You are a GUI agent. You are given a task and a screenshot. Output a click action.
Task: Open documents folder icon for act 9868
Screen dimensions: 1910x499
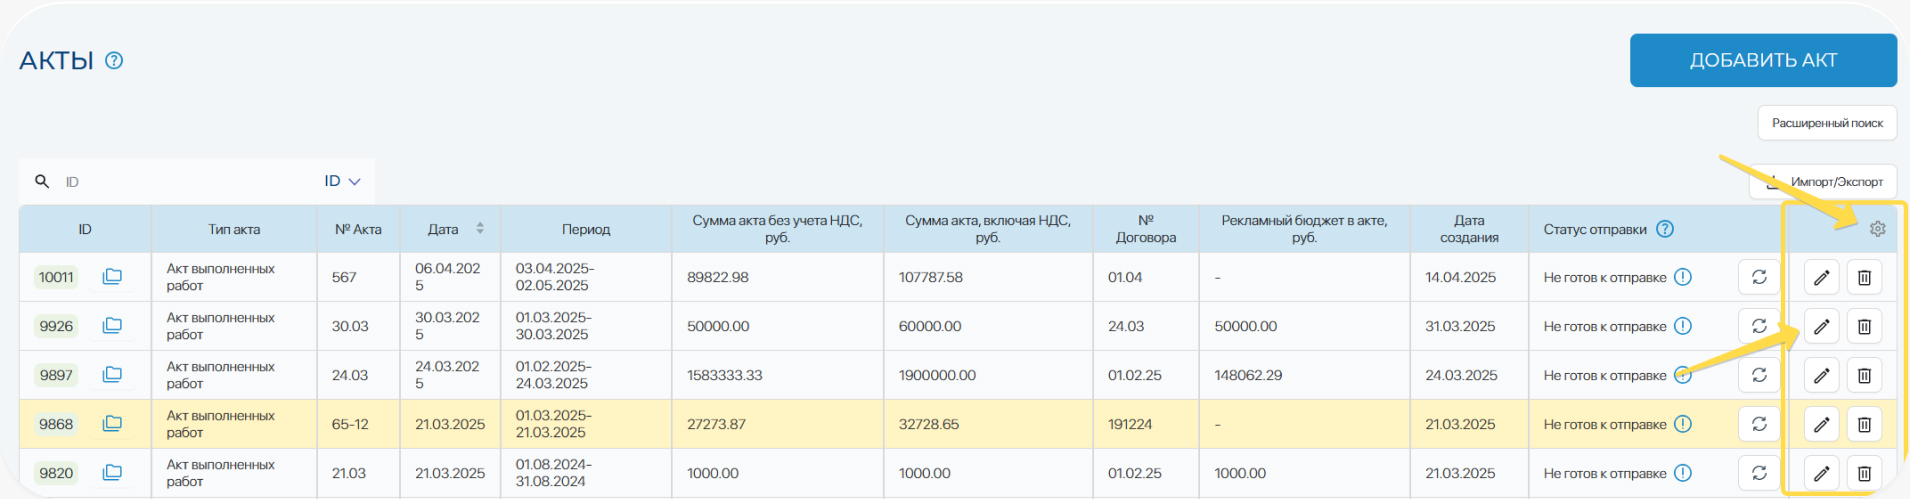tap(112, 424)
